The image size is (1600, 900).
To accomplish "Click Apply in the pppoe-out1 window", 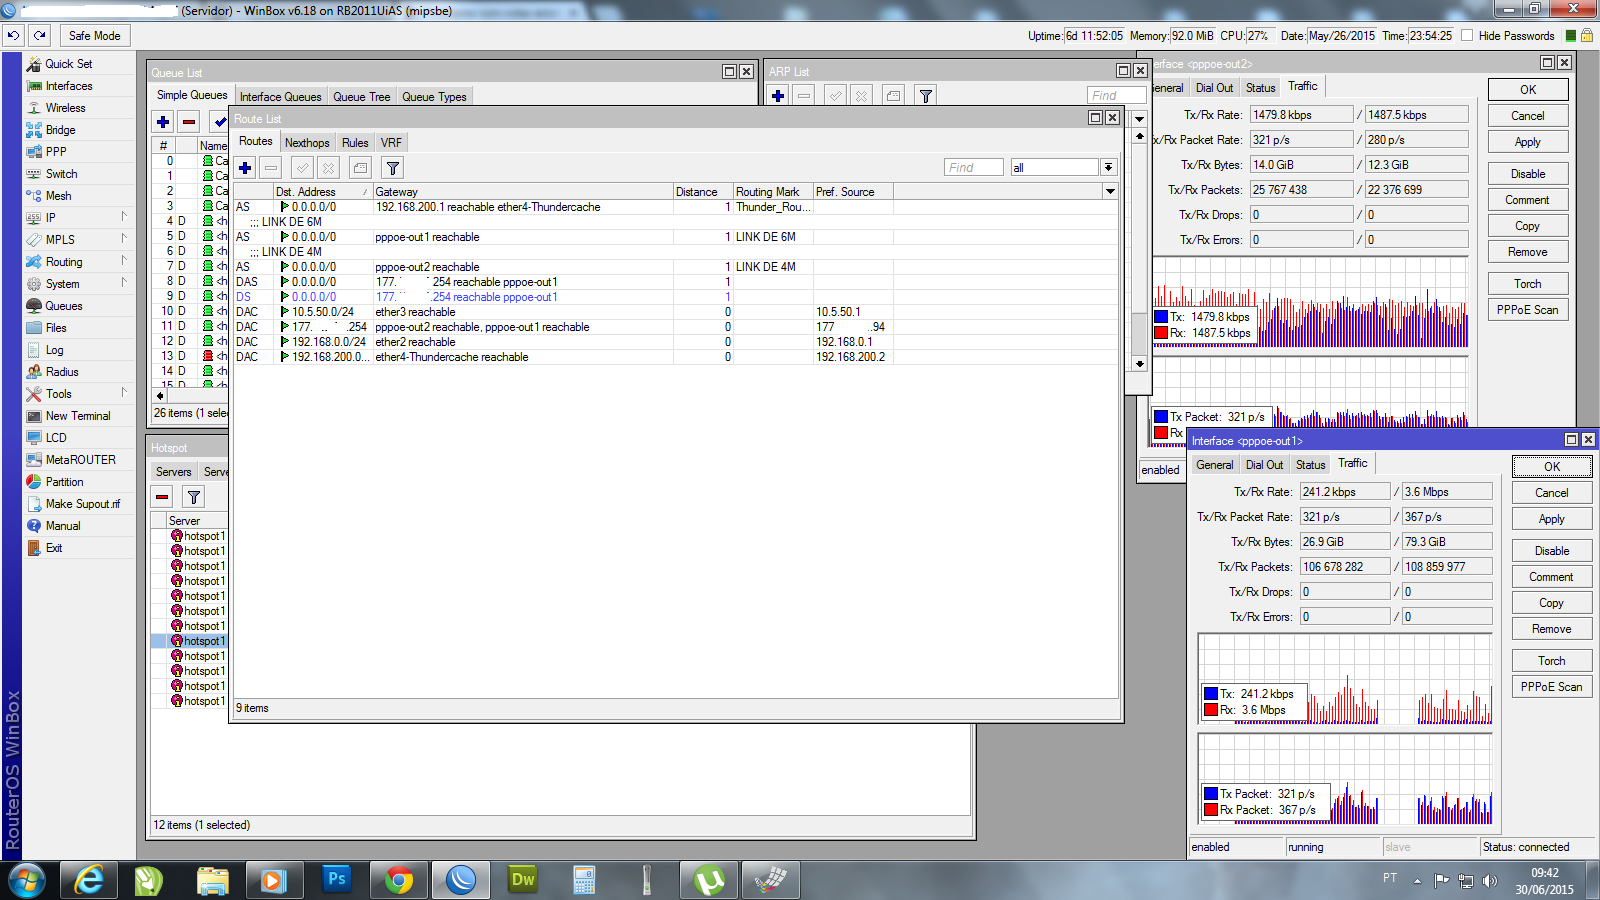I will pyautogui.click(x=1552, y=519).
